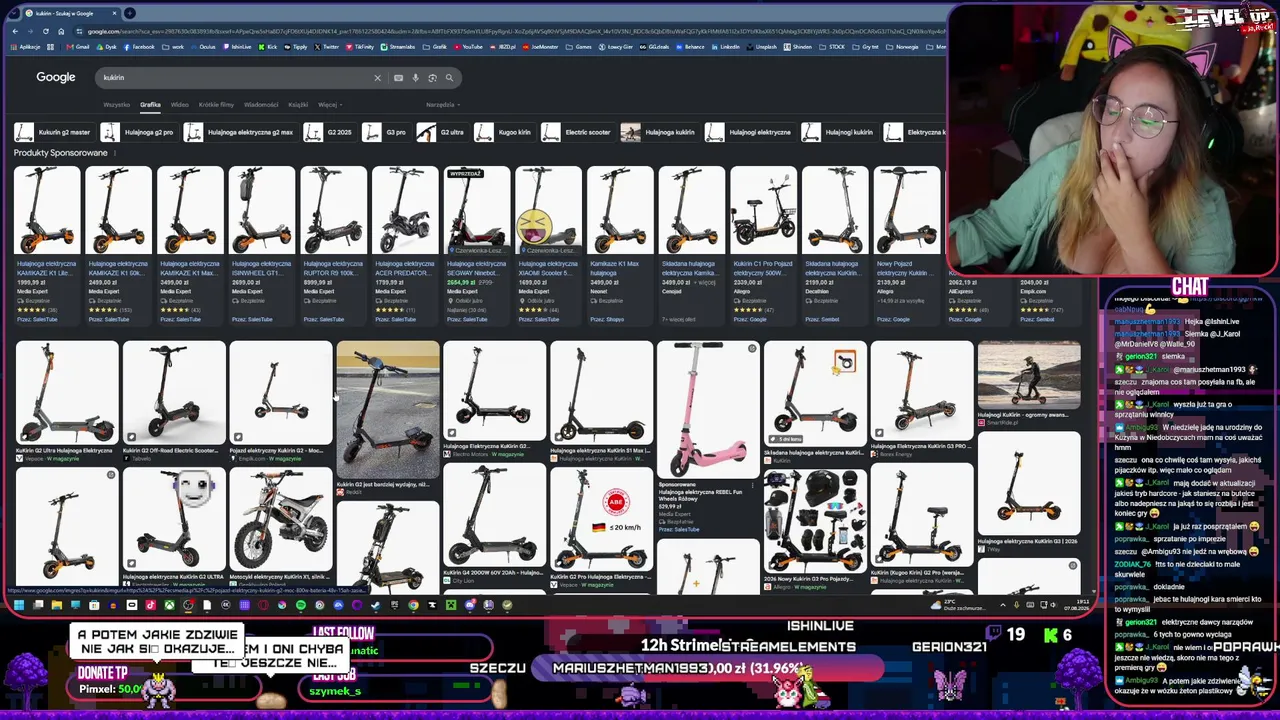The width and height of the screenshot is (1280, 720).
Task: Start a voice search with the microphone
Action: pyautogui.click(x=415, y=77)
